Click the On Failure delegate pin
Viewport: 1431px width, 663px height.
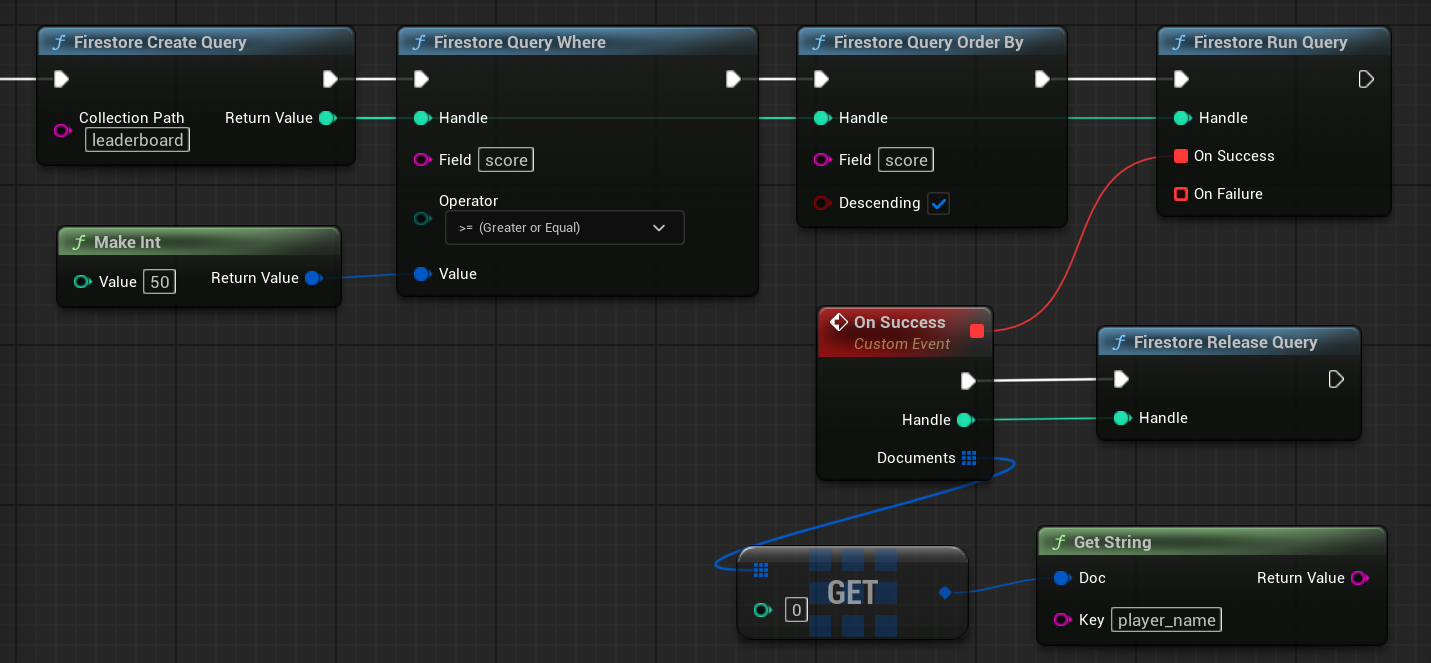pyautogui.click(x=1181, y=194)
